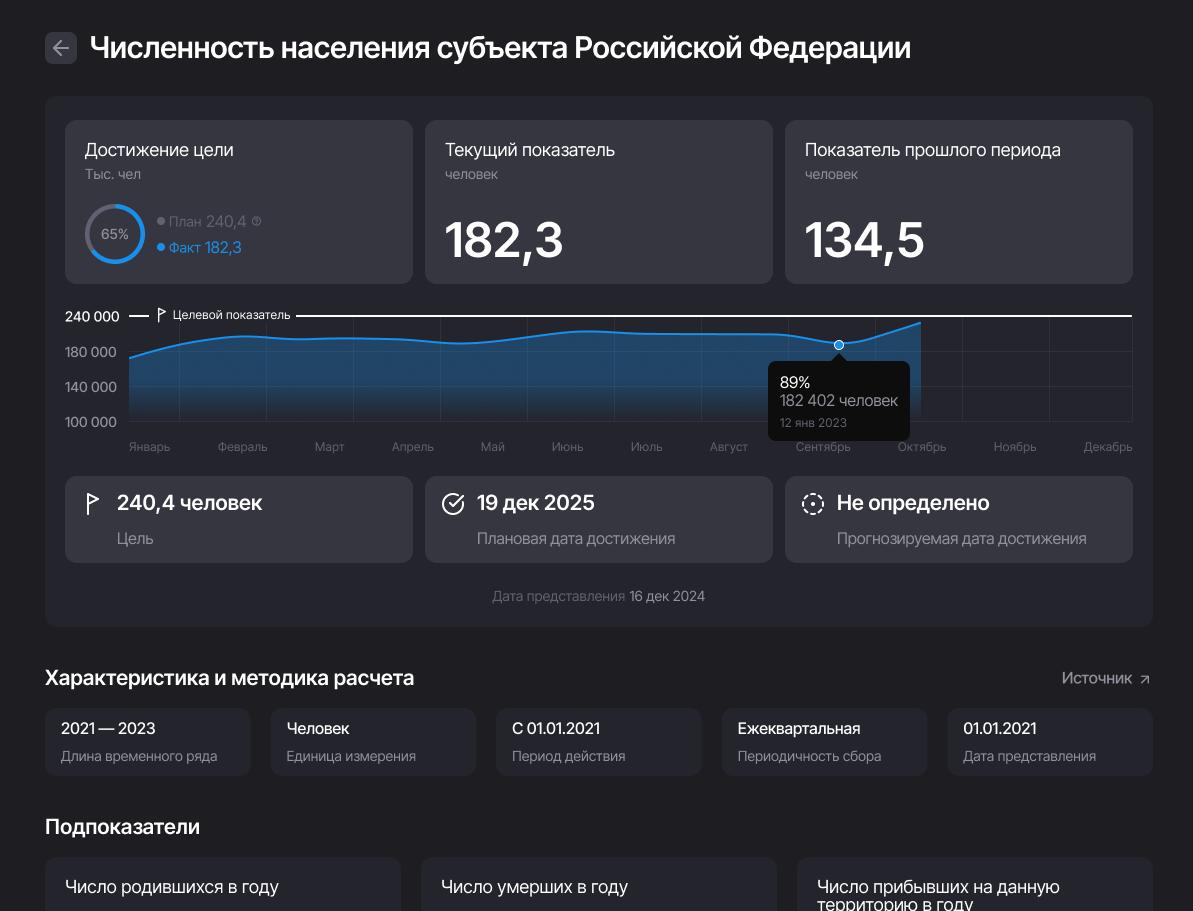Open the Источник link
The height and width of the screenshot is (911, 1193).
[x=1096, y=678]
